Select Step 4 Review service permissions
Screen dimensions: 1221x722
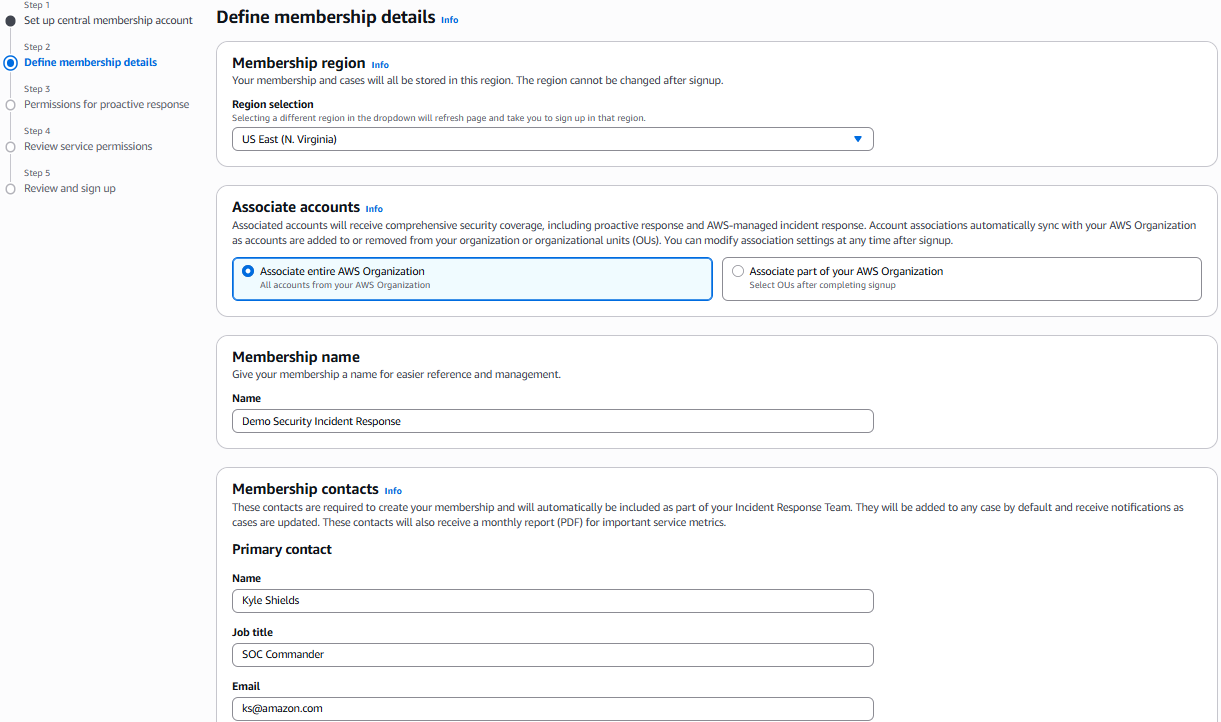88,146
